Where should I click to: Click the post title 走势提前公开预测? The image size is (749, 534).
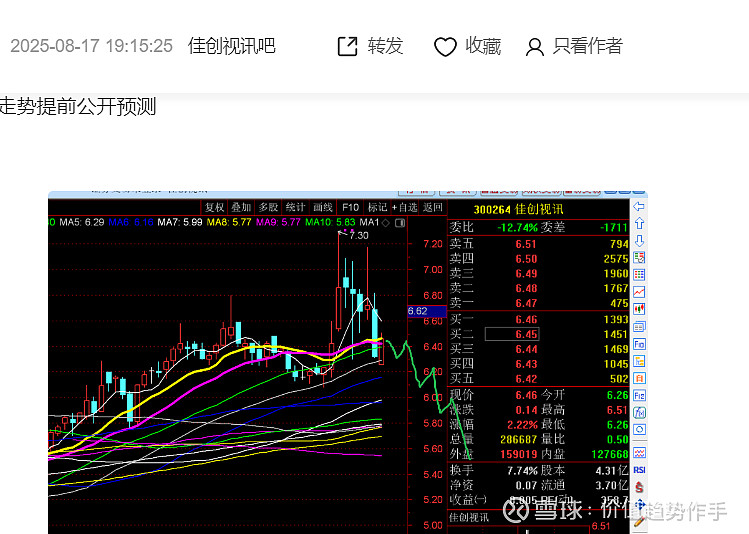tap(78, 106)
